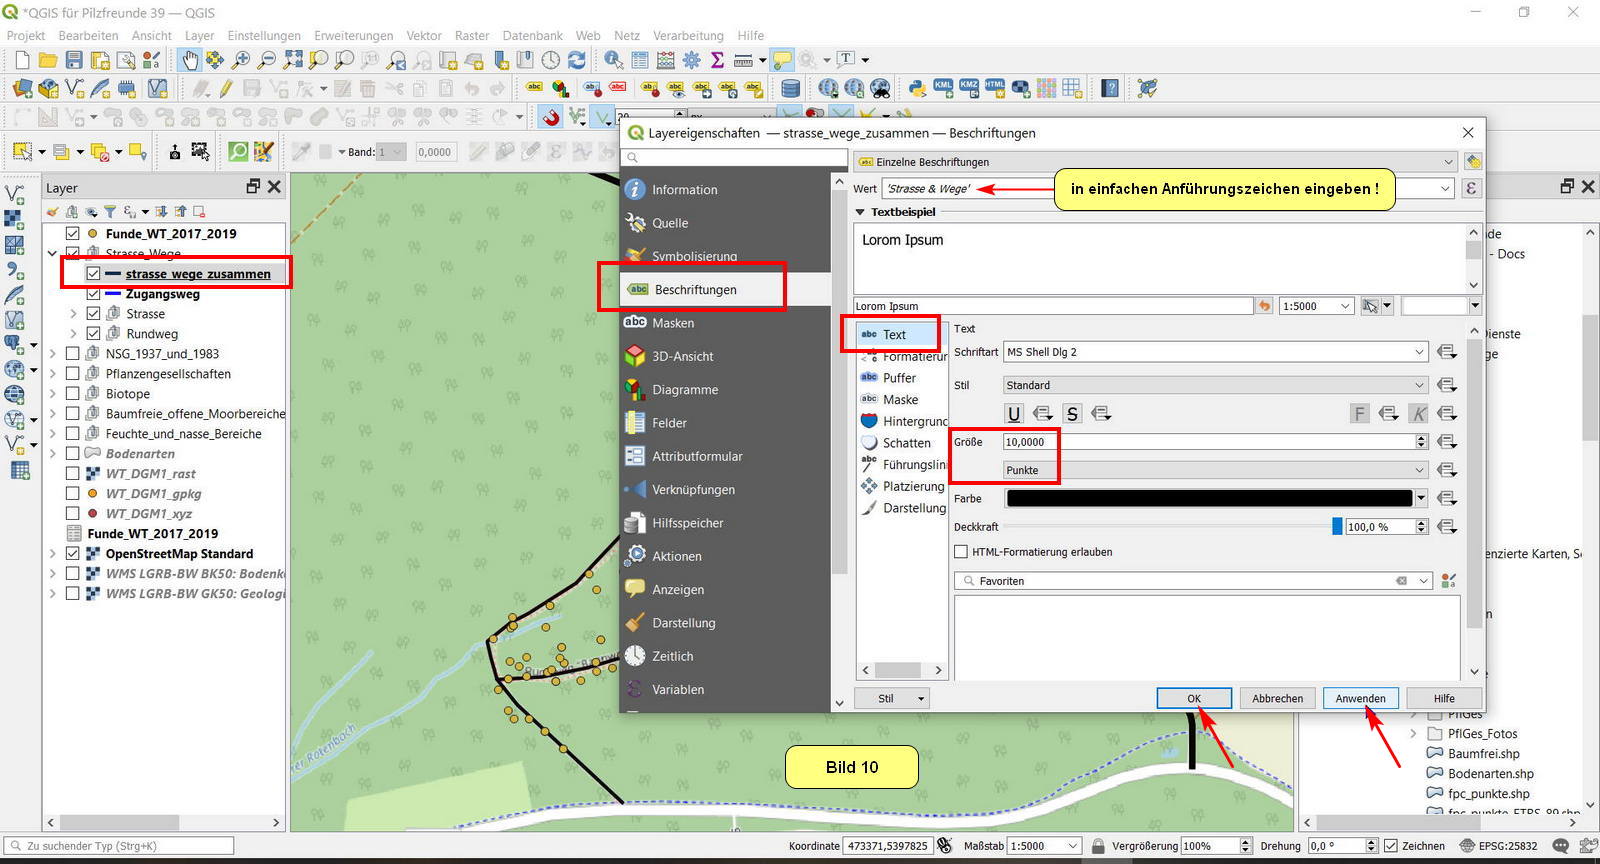Image resolution: width=1600 pixels, height=864 pixels.
Task: Open the Vektor menu
Action: click(423, 35)
